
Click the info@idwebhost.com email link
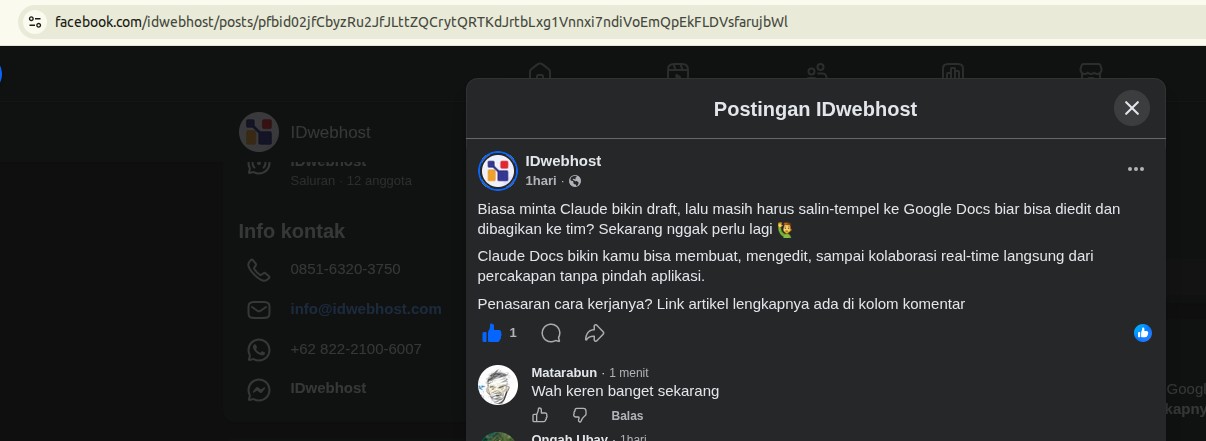pyautogui.click(x=366, y=309)
